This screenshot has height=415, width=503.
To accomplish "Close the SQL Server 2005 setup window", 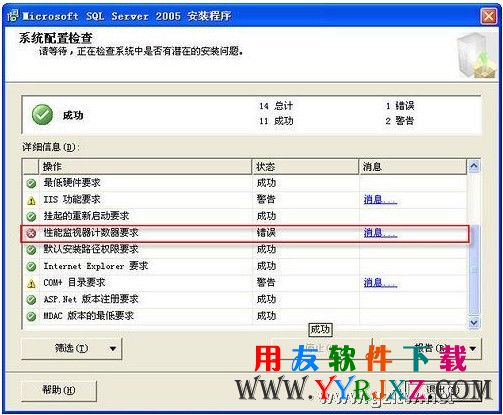I will pyautogui.click(x=489, y=16).
